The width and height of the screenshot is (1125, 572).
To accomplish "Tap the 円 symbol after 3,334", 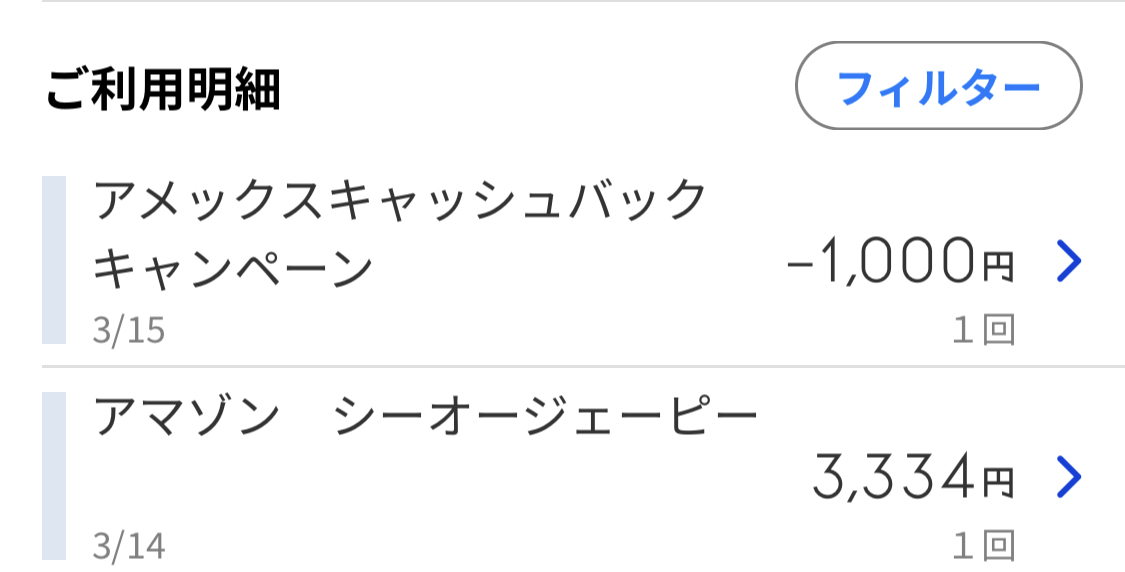I will [x=996, y=483].
